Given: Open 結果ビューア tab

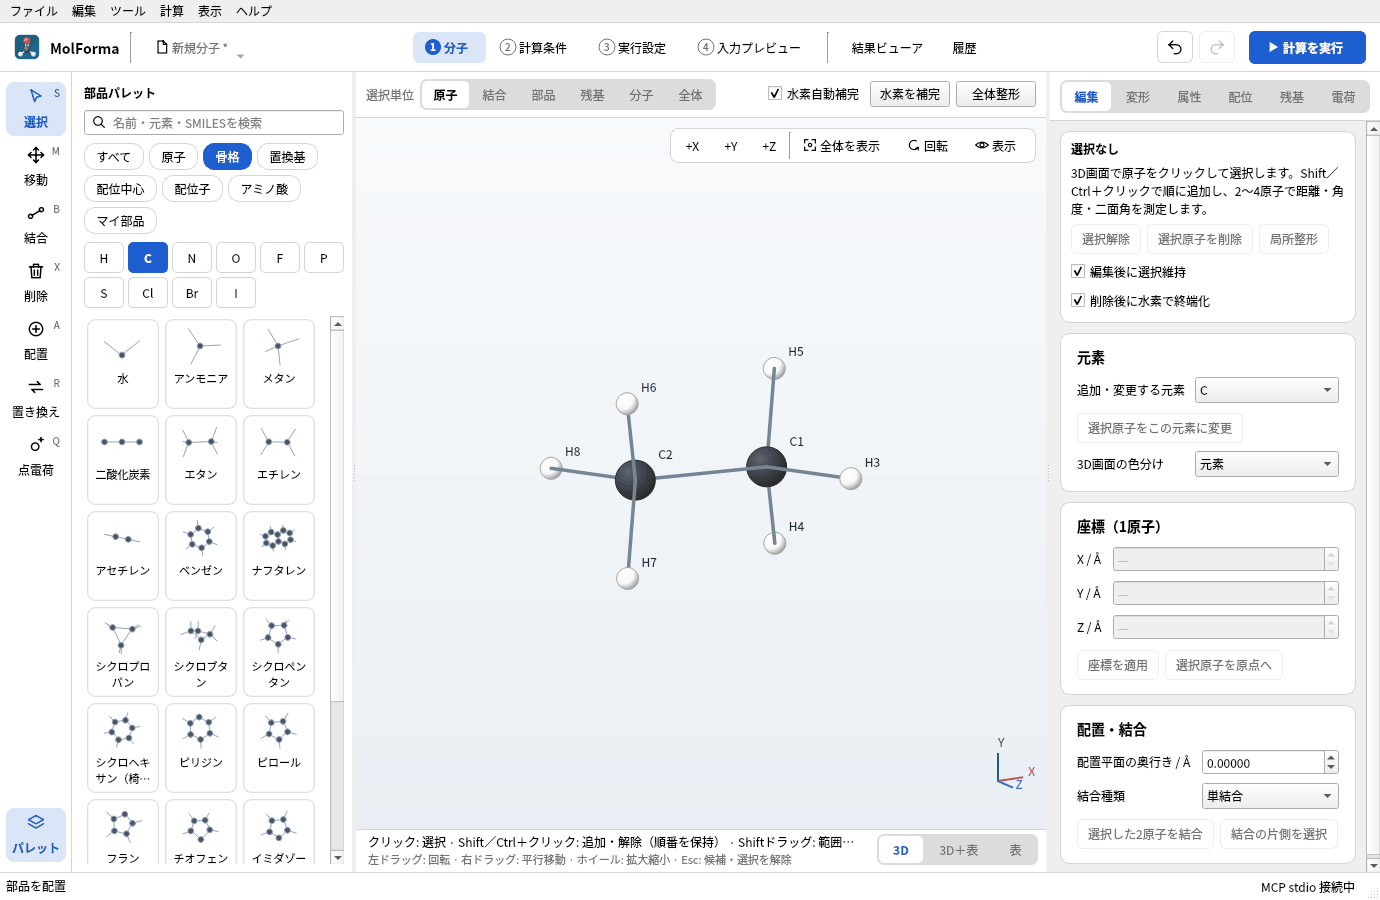Looking at the screenshot, I should point(887,47).
